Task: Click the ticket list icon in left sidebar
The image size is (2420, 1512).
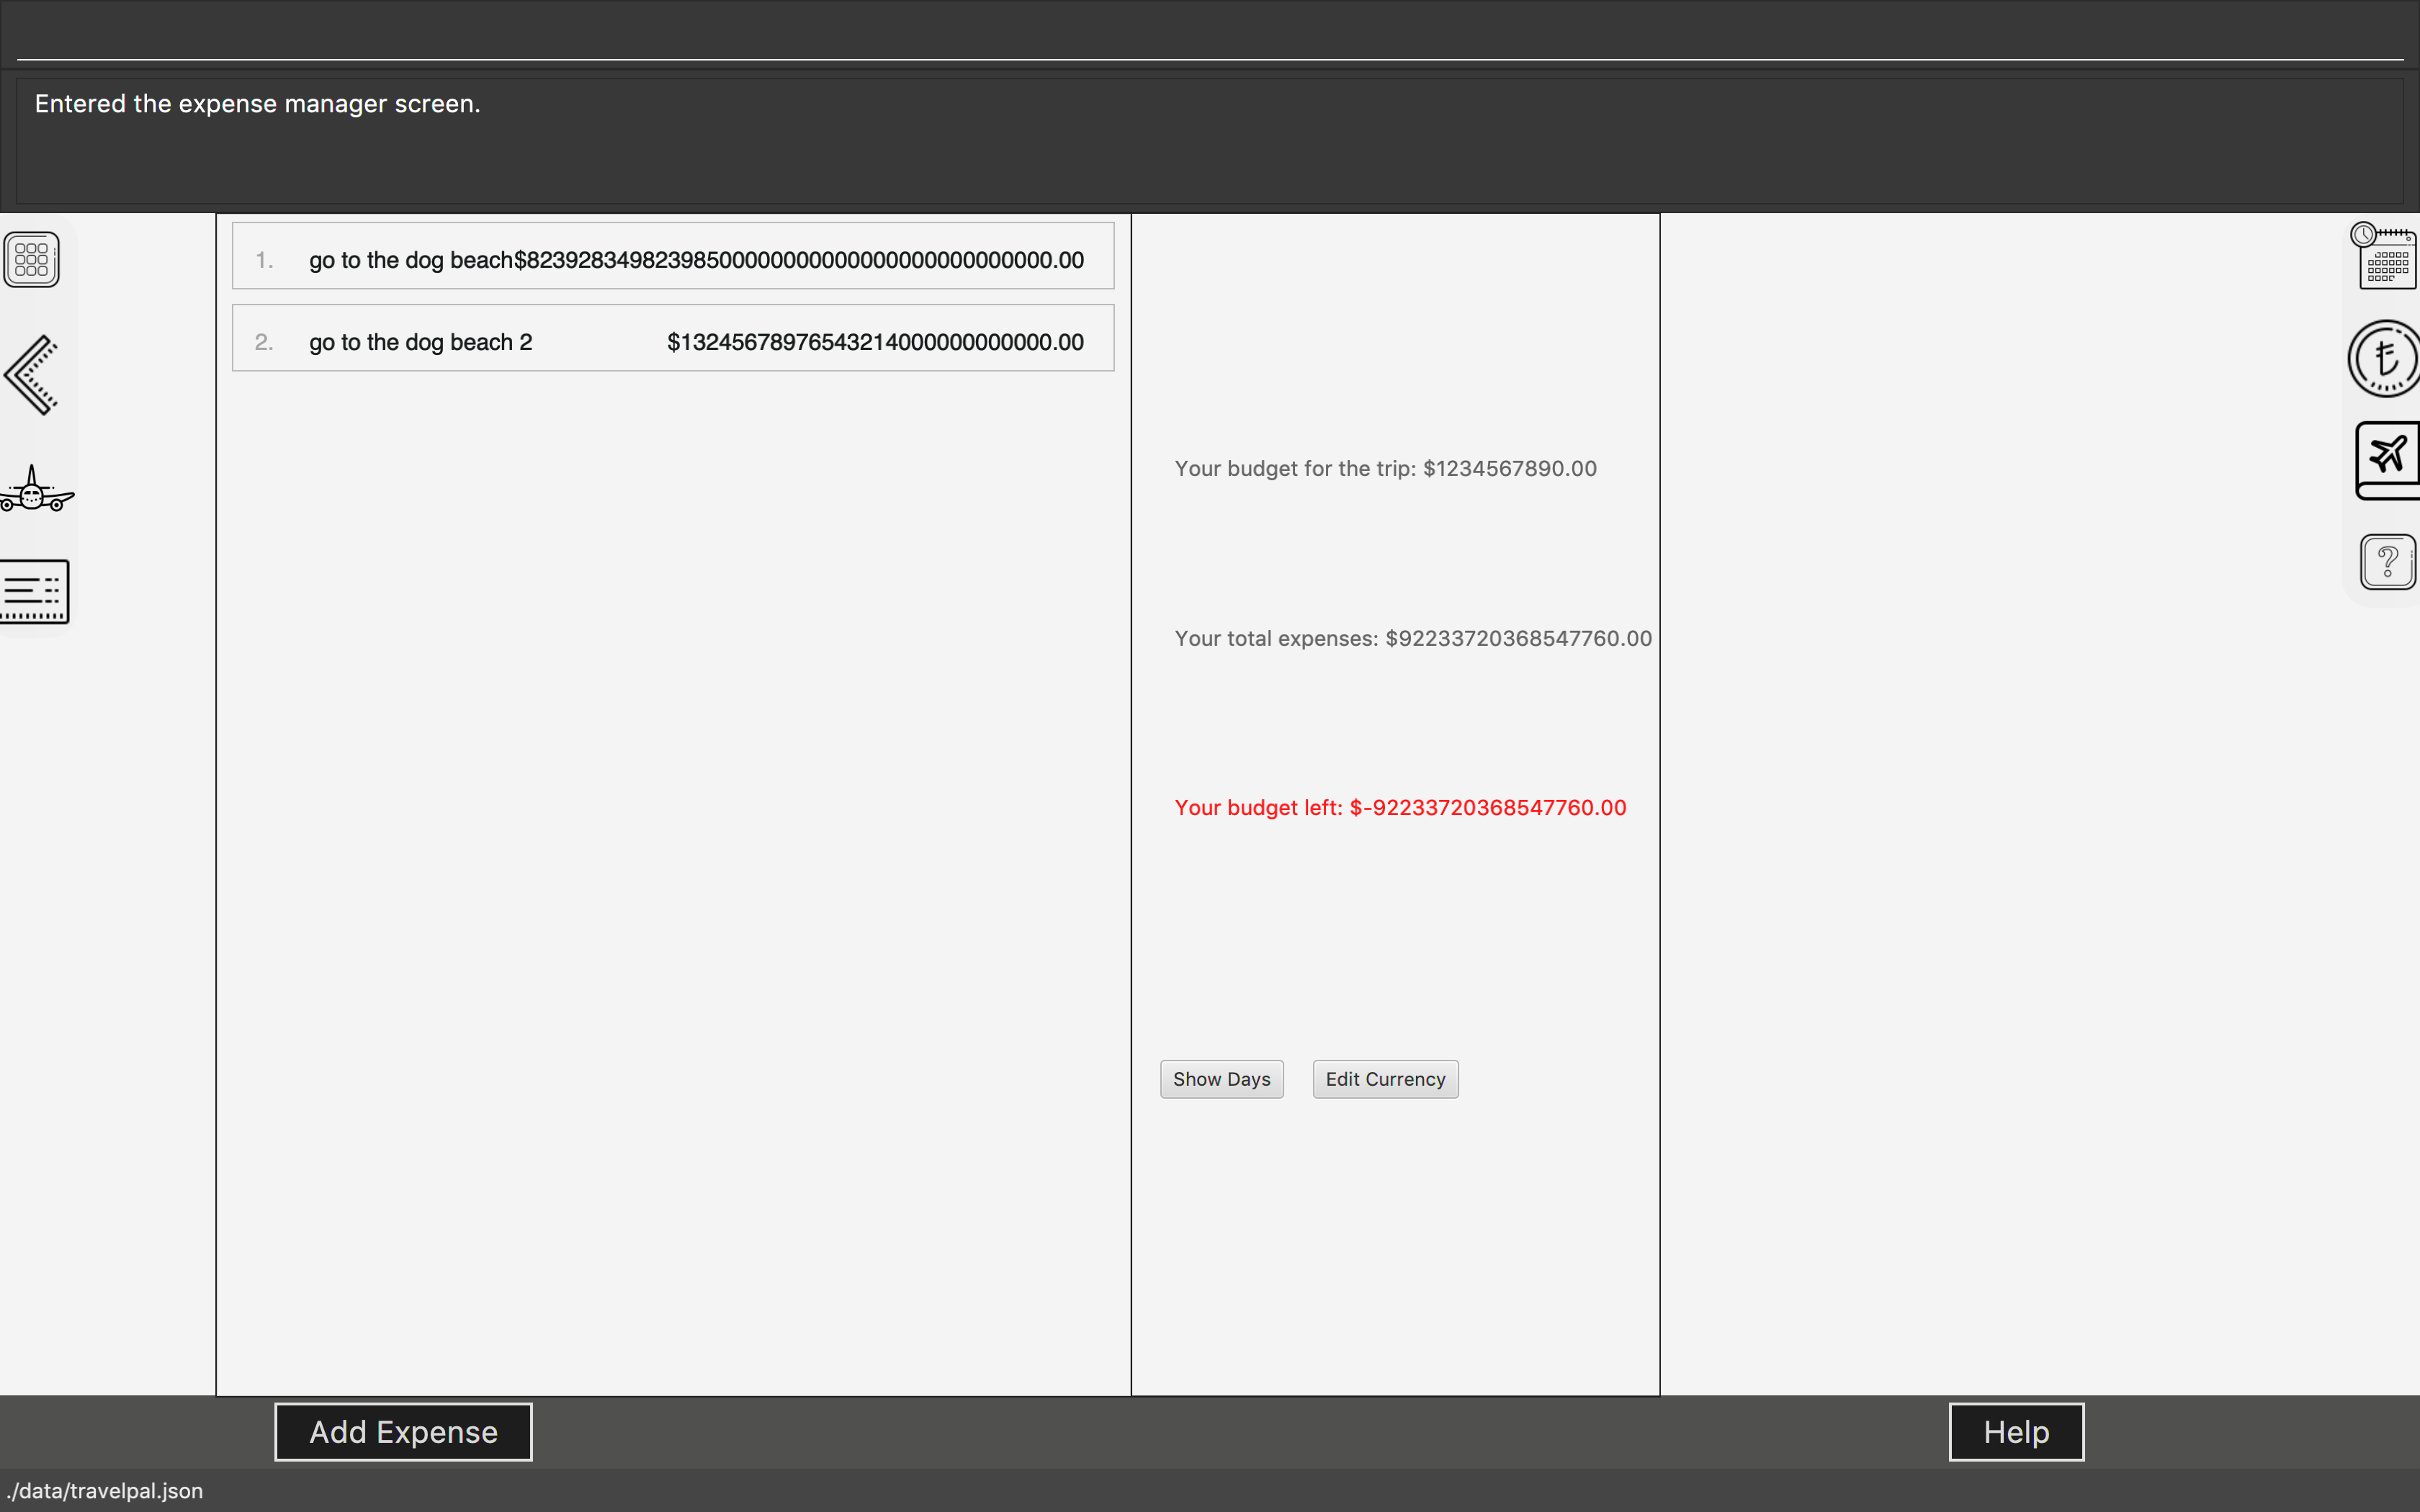Action: [x=35, y=591]
